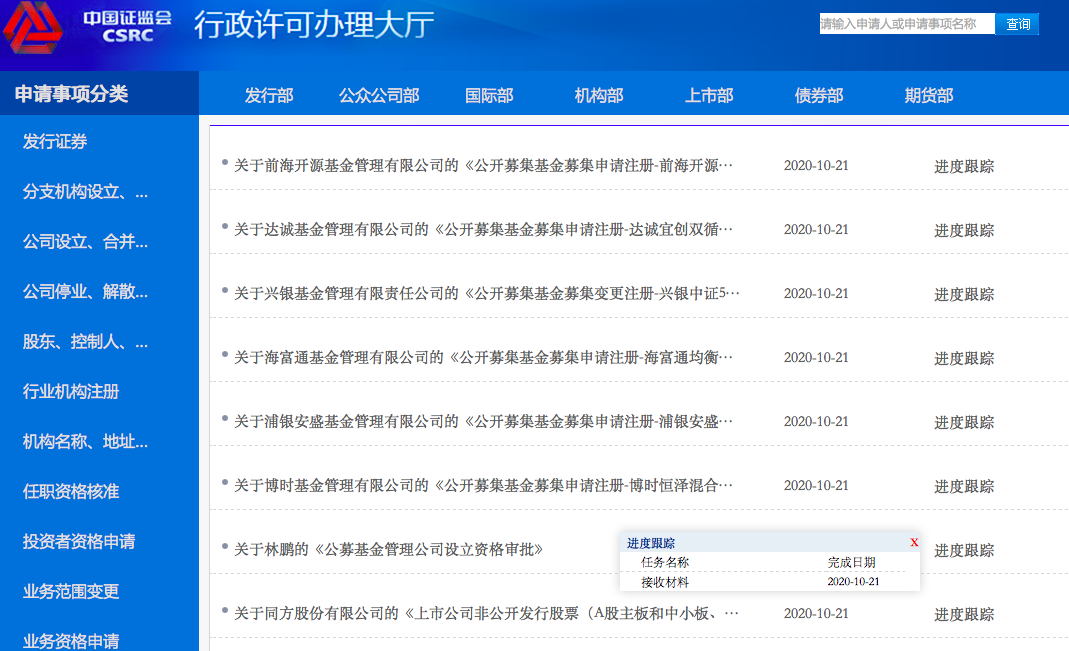Image resolution: width=1069 pixels, height=651 pixels.
Task: Open 同方股份 non-public share issuance entry
Action: coord(487,614)
